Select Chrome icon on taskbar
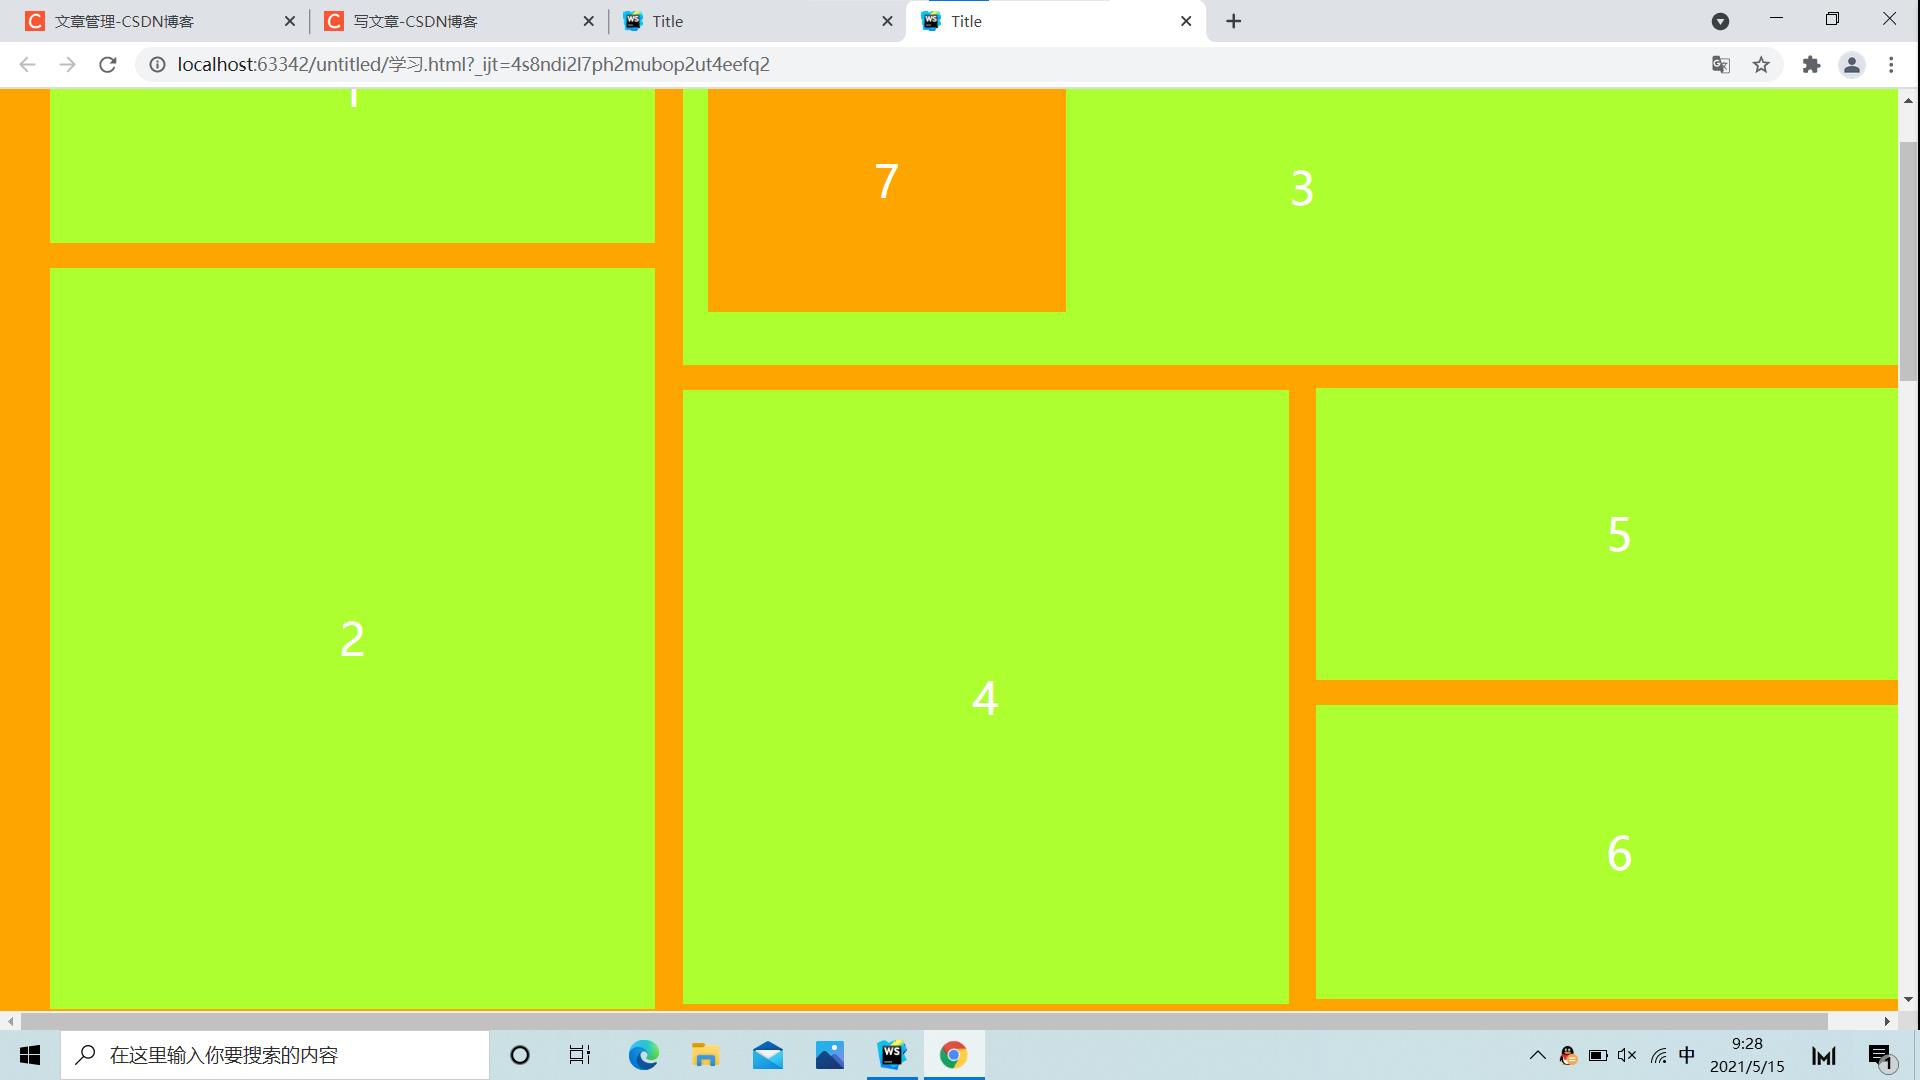Image resolution: width=1920 pixels, height=1080 pixels. (x=954, y=1055)
